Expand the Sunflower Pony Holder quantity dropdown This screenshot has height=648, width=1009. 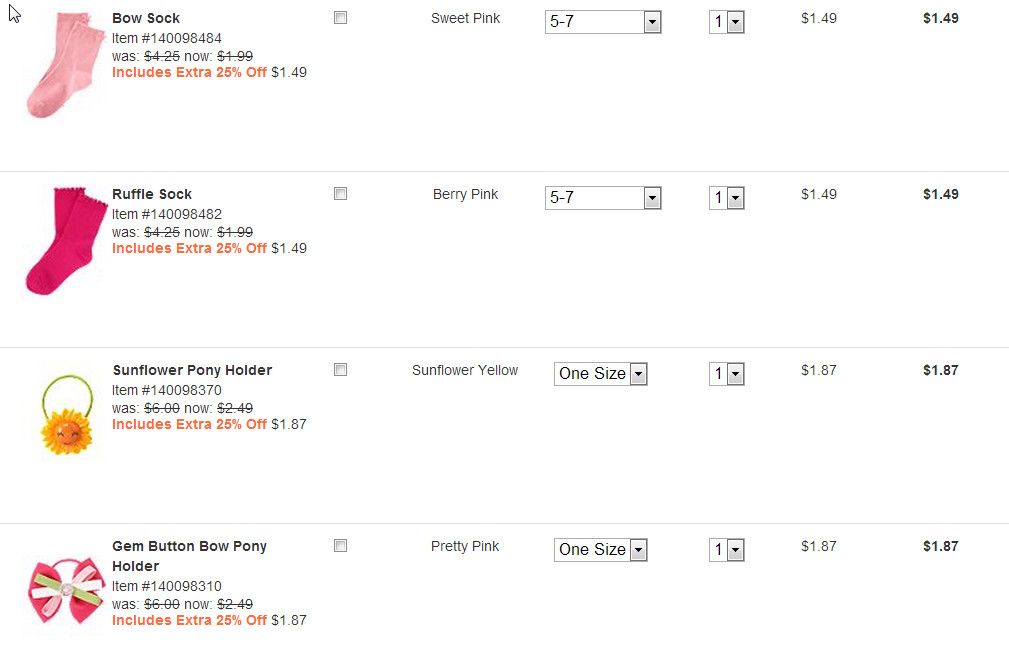[727, 374]
